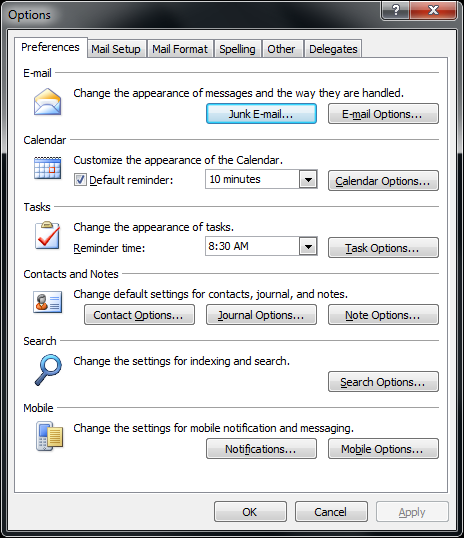
Task: Click the 'Reminder time:' label
Action: tap(109, 248)
